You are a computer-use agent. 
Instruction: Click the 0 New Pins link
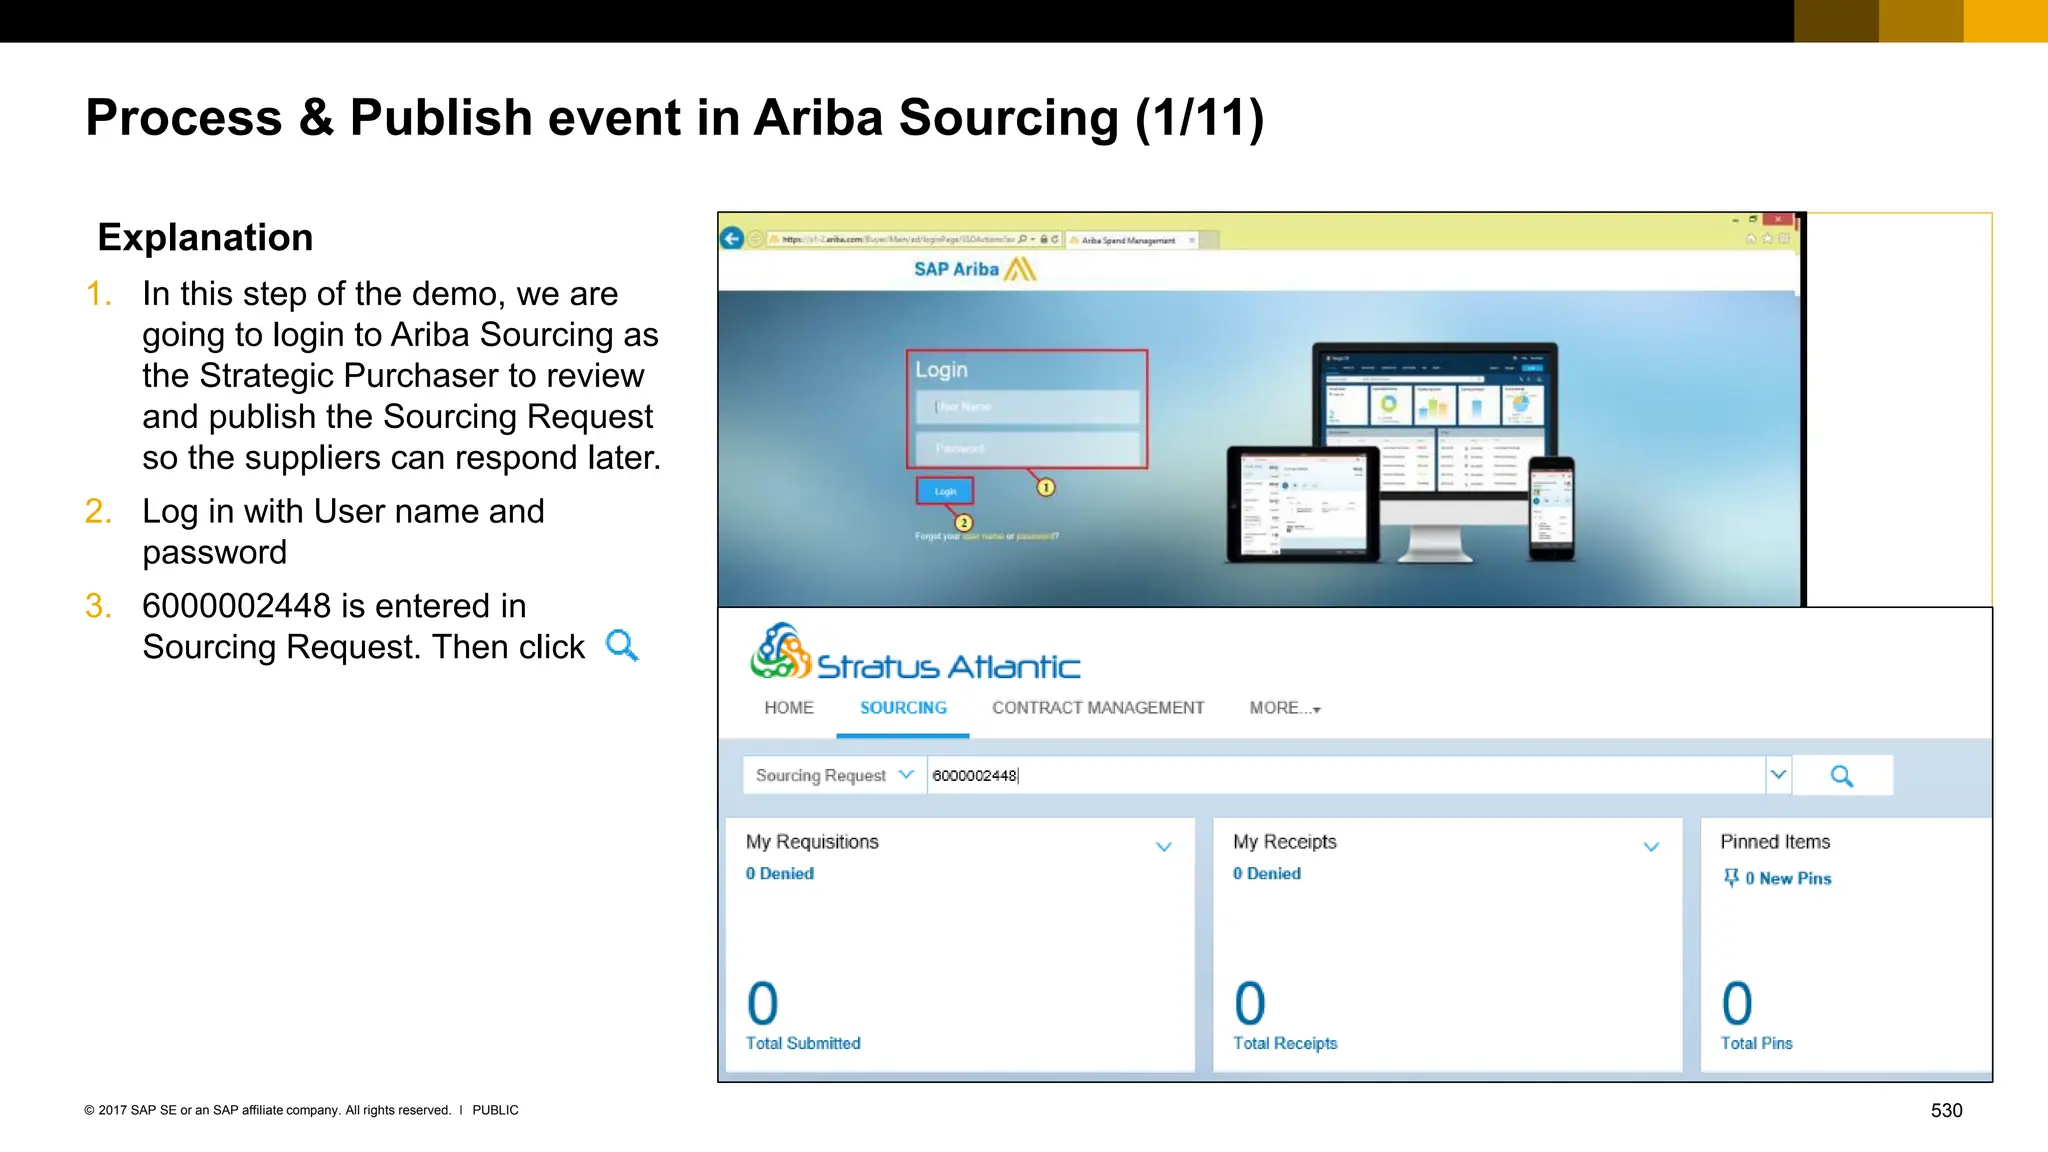click(1788, 878)
